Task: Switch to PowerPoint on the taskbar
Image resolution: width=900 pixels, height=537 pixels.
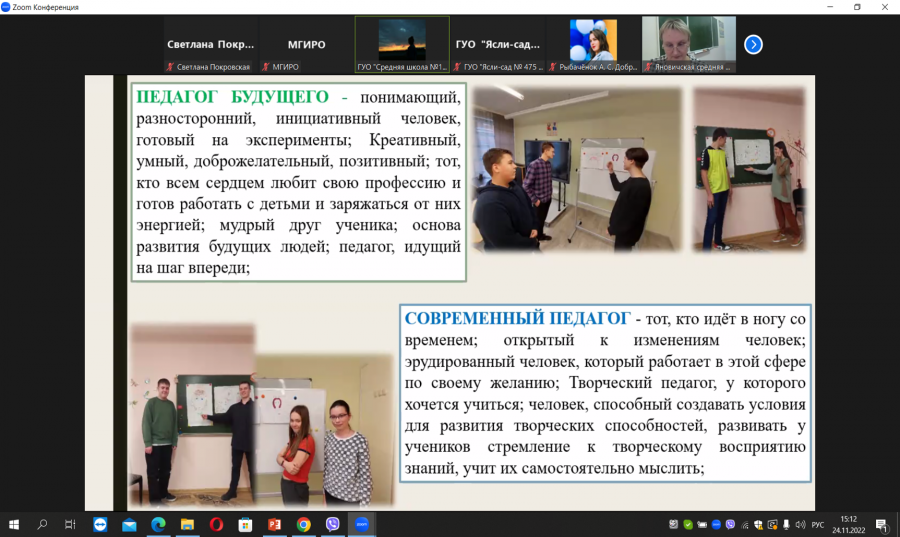Action: point(274,524)
